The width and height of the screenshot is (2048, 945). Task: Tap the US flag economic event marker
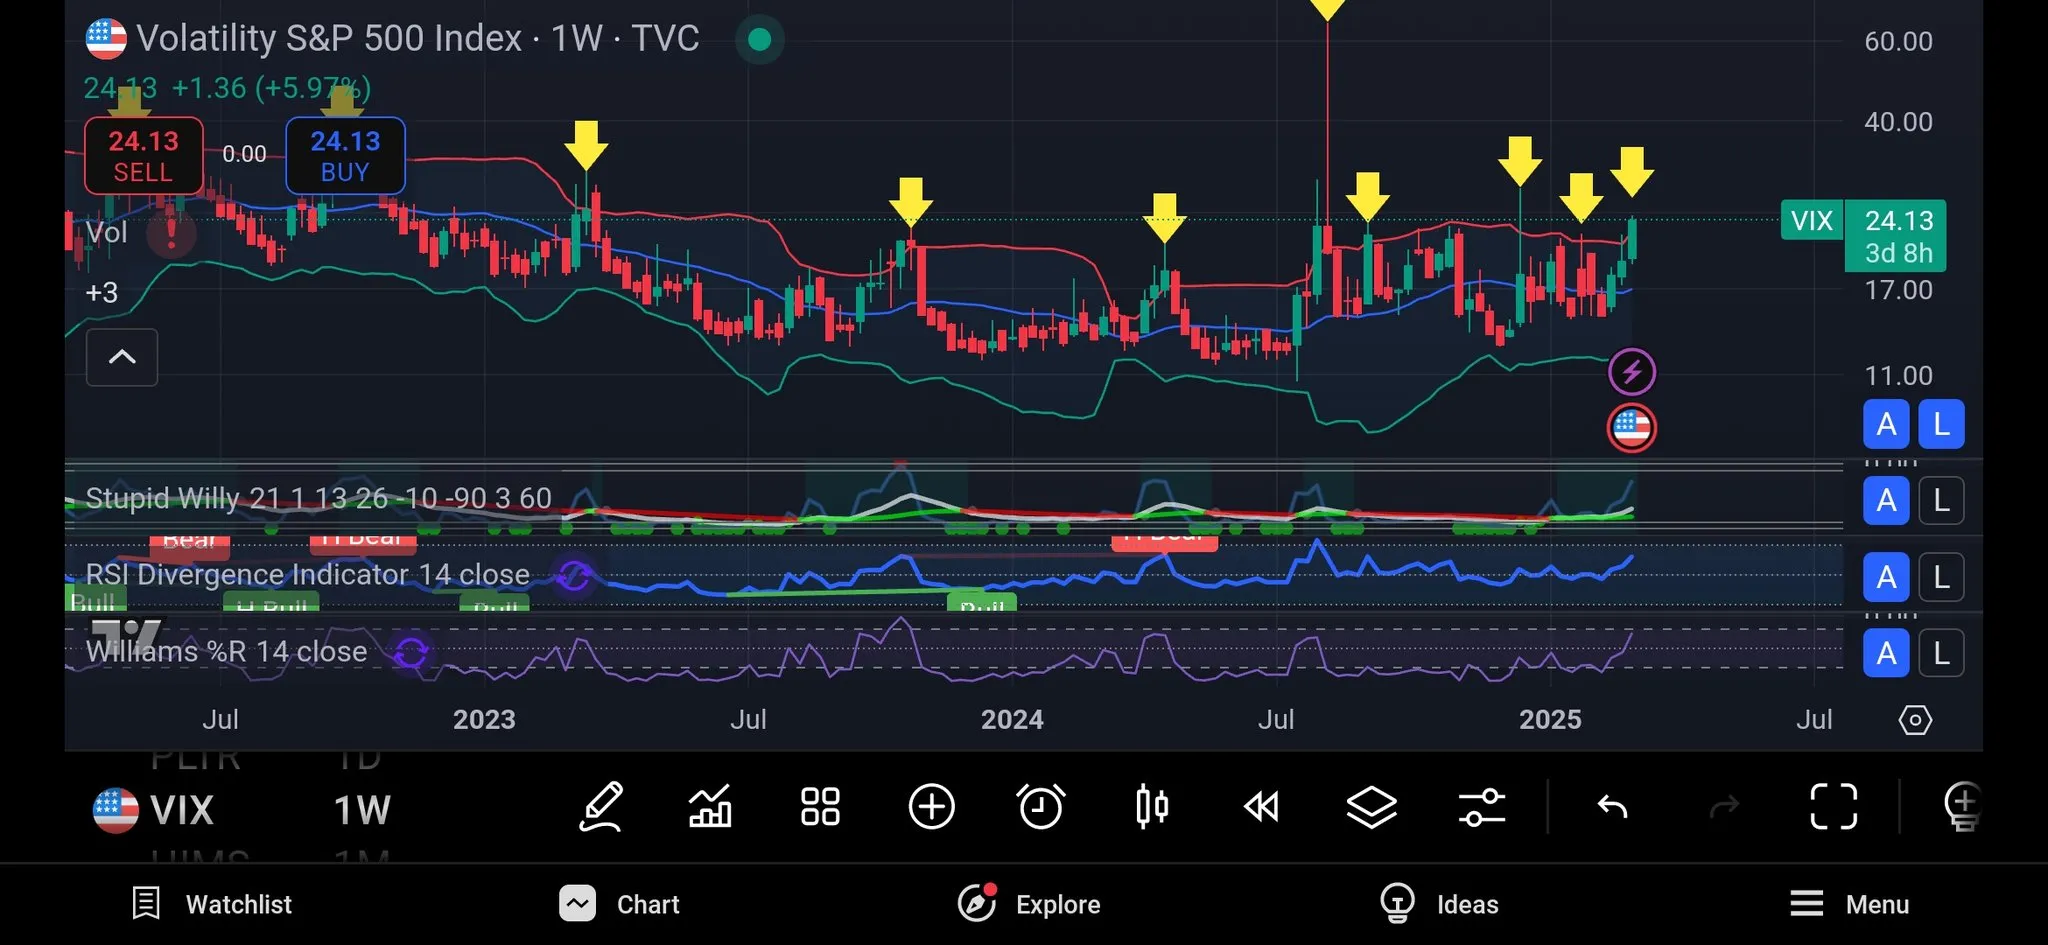(1632, 428)
